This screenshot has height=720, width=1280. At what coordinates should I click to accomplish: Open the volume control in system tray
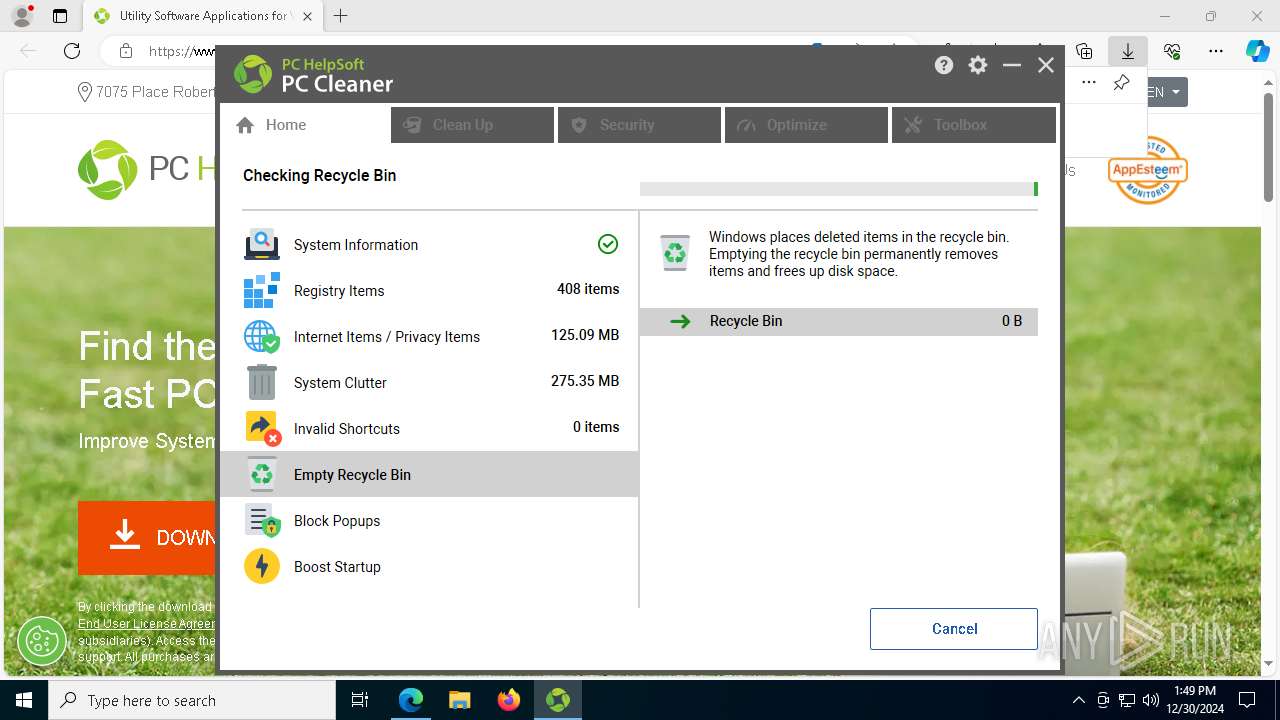point(1151,700)
